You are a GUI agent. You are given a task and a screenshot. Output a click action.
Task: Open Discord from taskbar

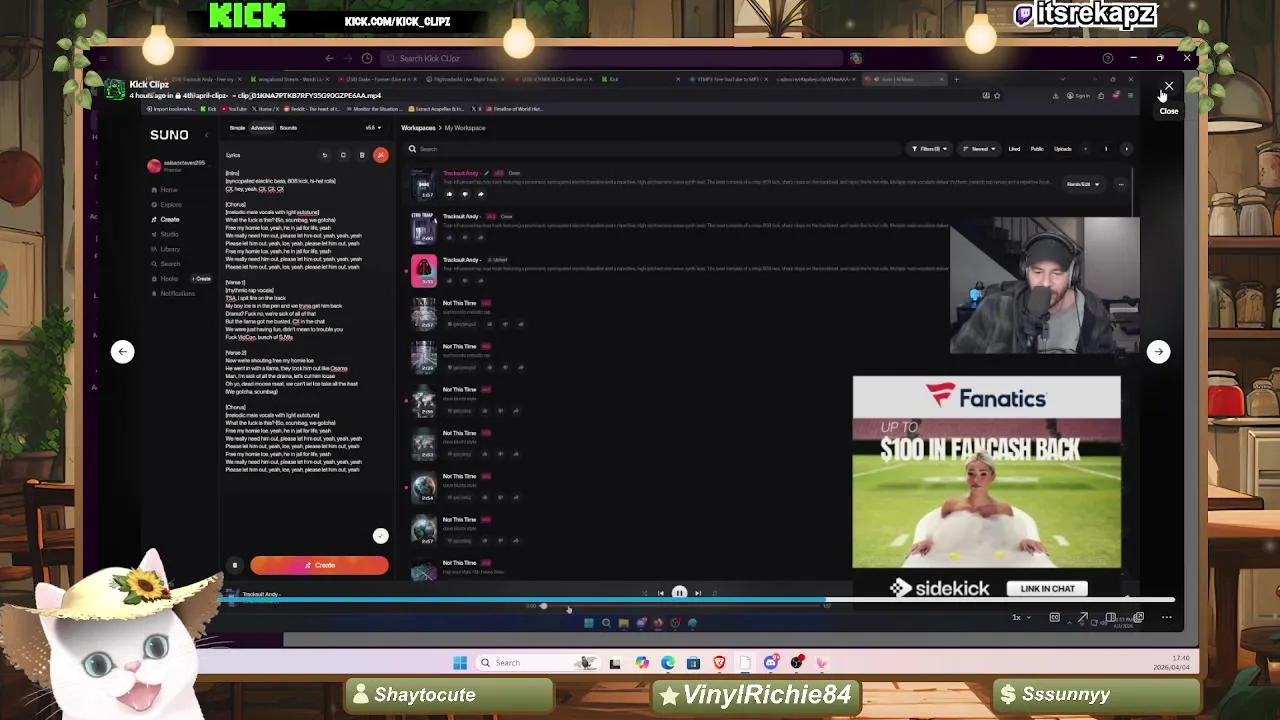(x=771, y=662)
